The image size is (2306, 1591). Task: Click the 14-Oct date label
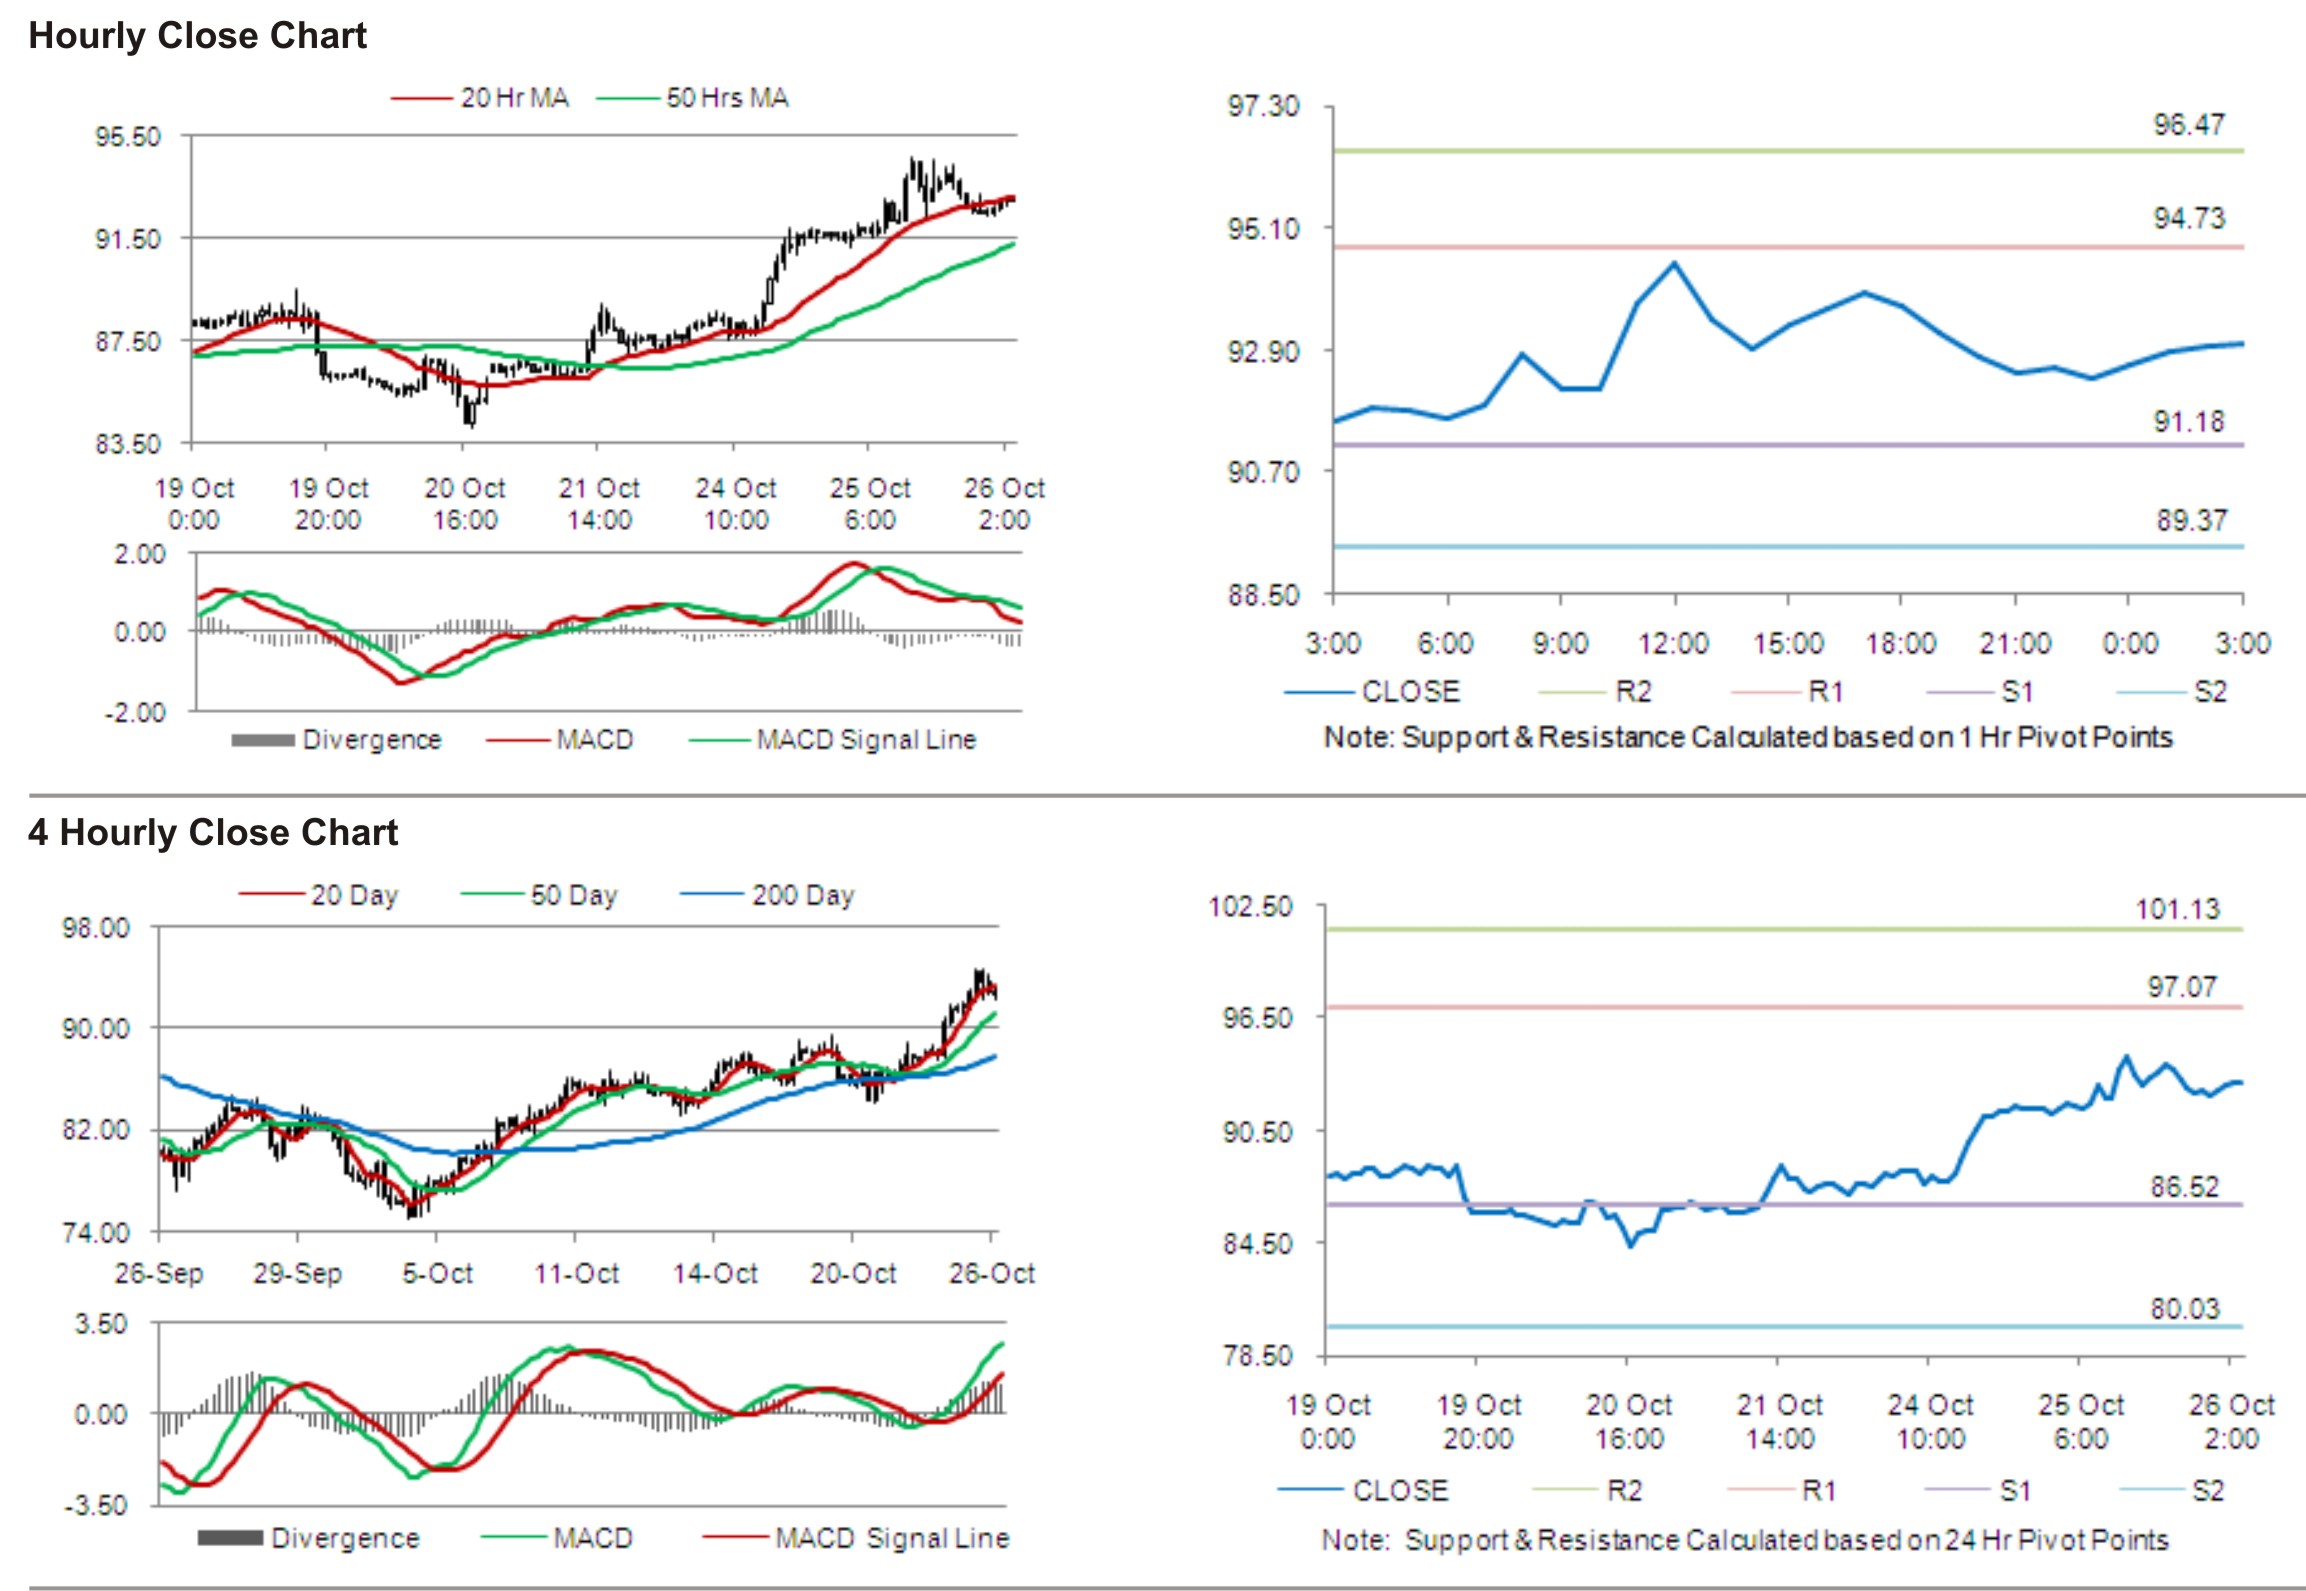[x=715, y=1274]
